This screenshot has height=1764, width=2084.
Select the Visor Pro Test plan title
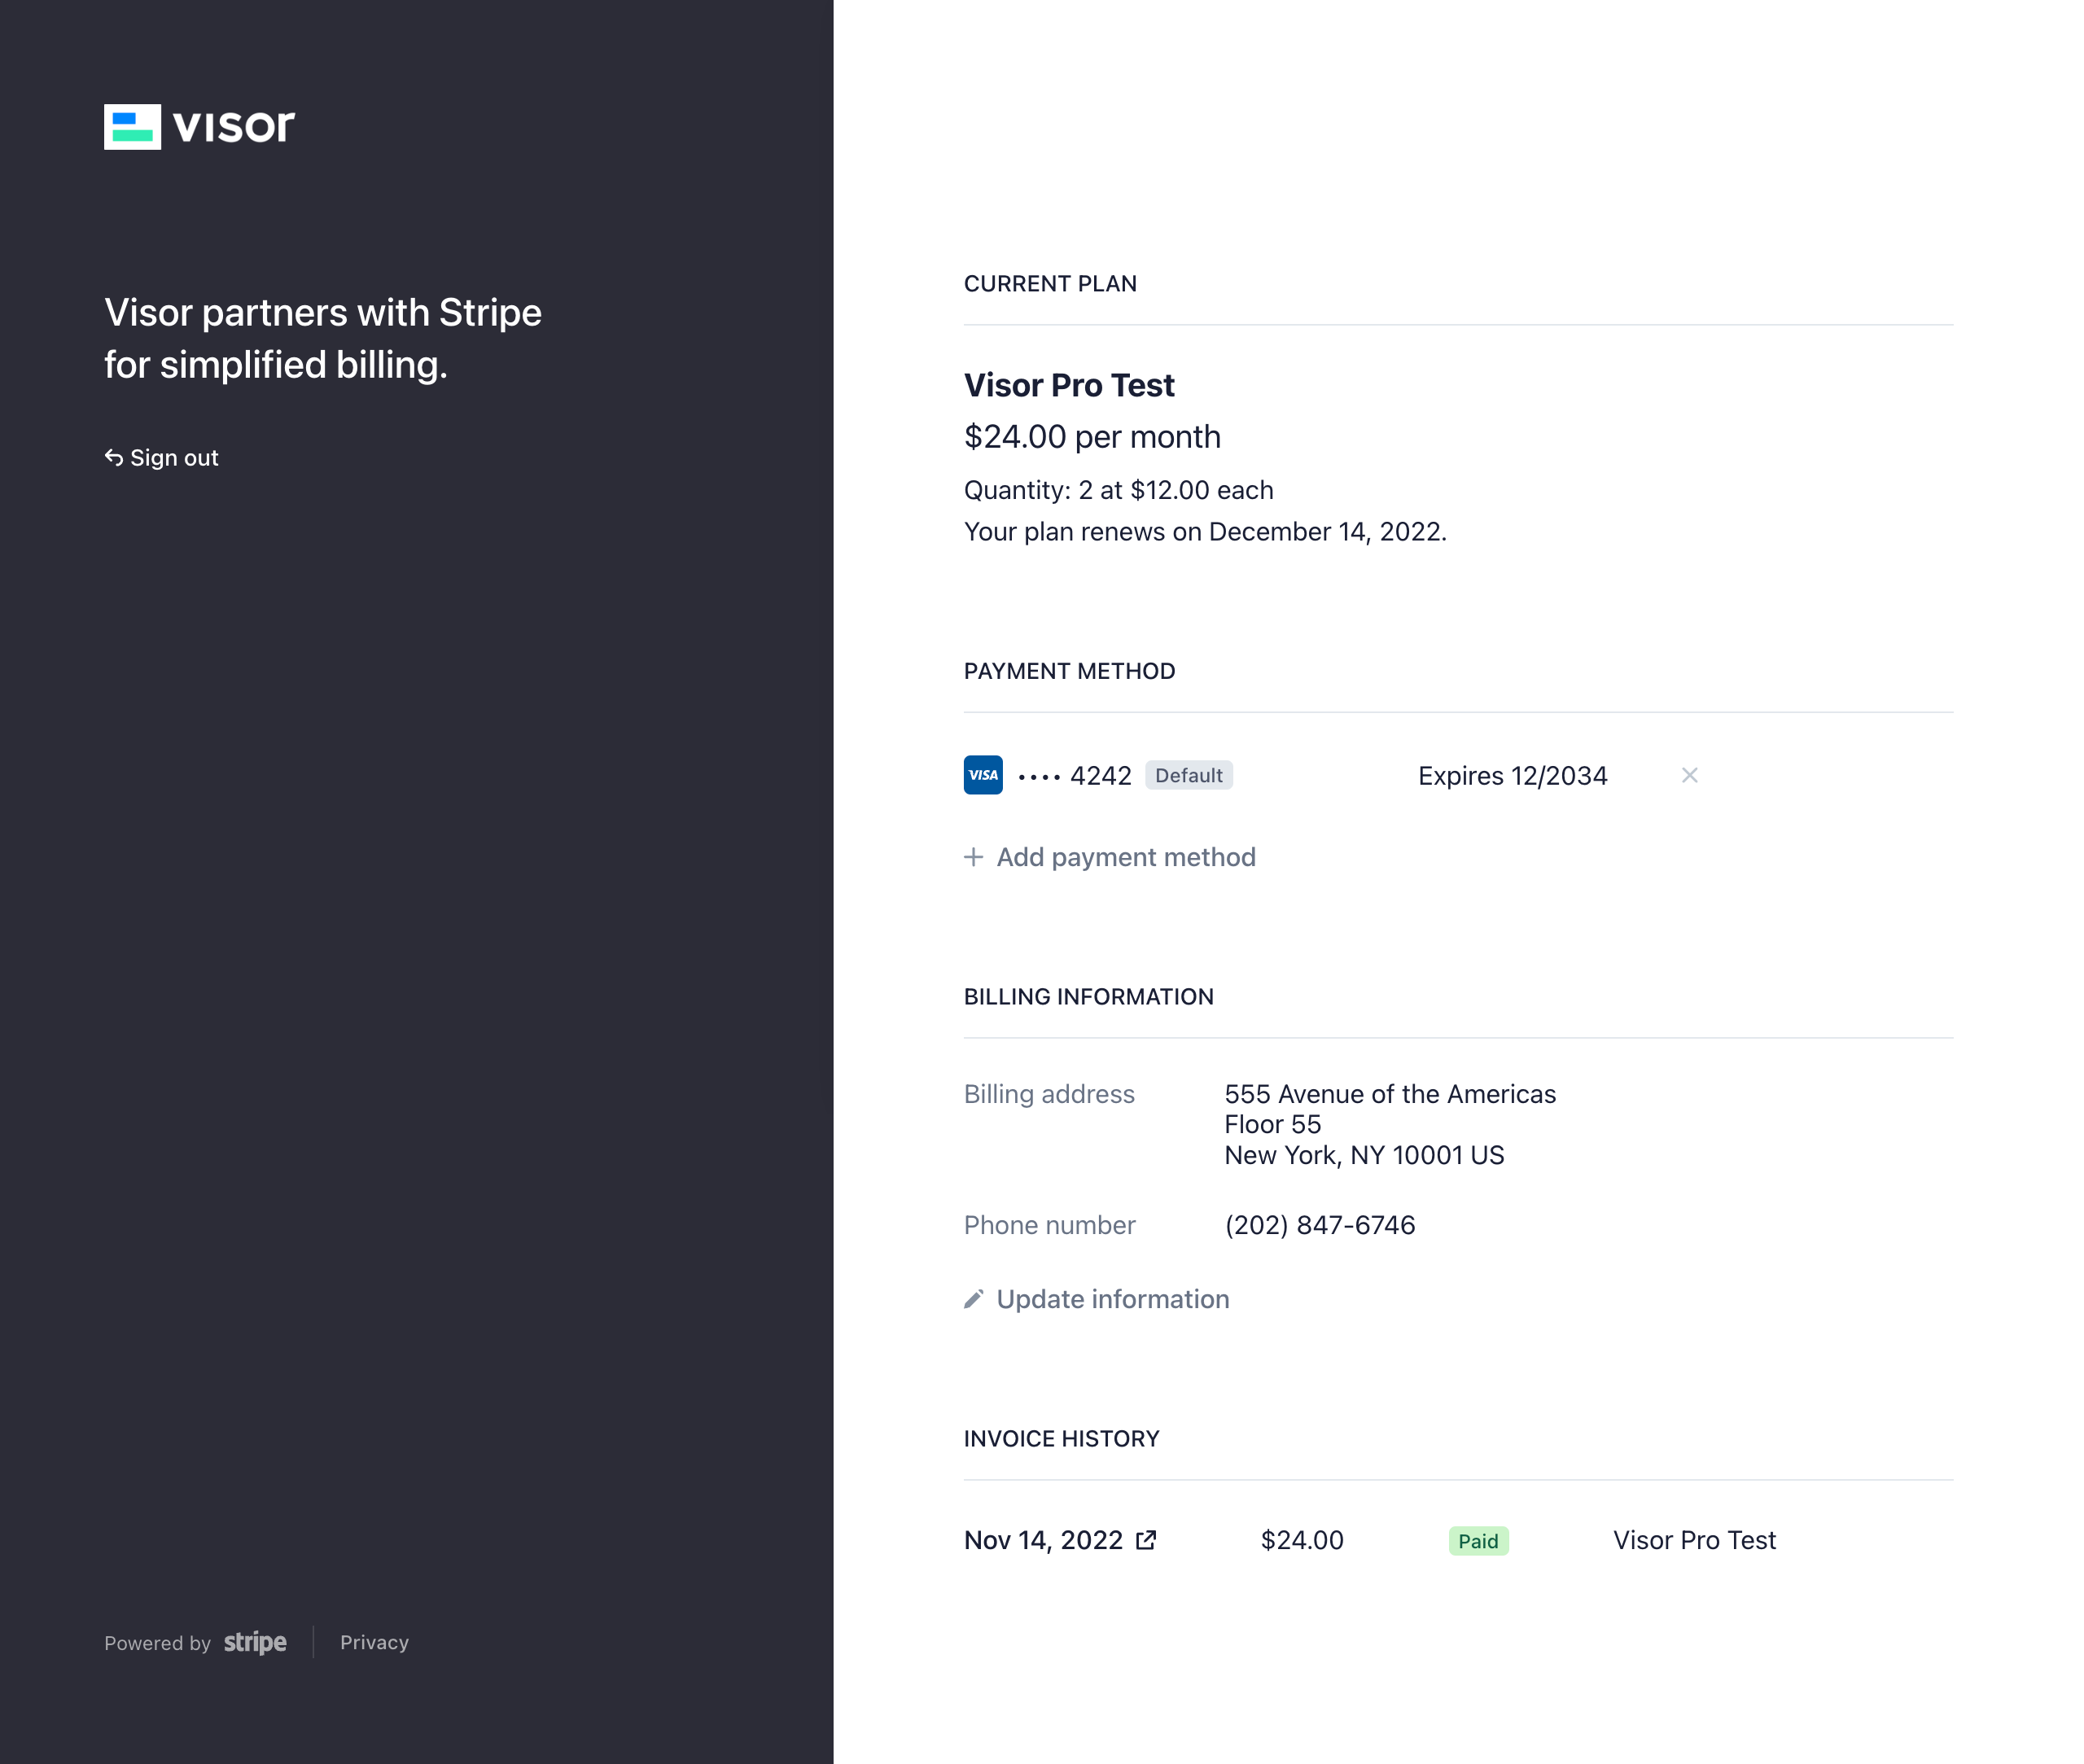[1068, 385]
